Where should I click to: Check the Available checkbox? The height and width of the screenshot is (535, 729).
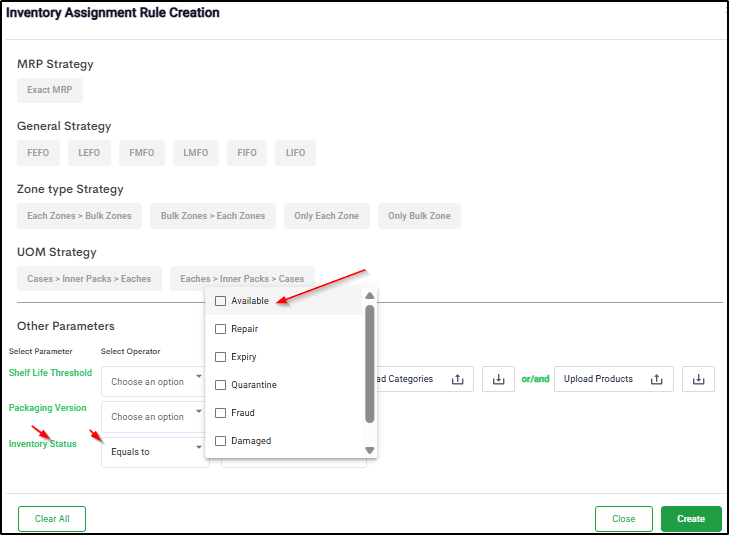pyautogui.click(x=221, y=301)
